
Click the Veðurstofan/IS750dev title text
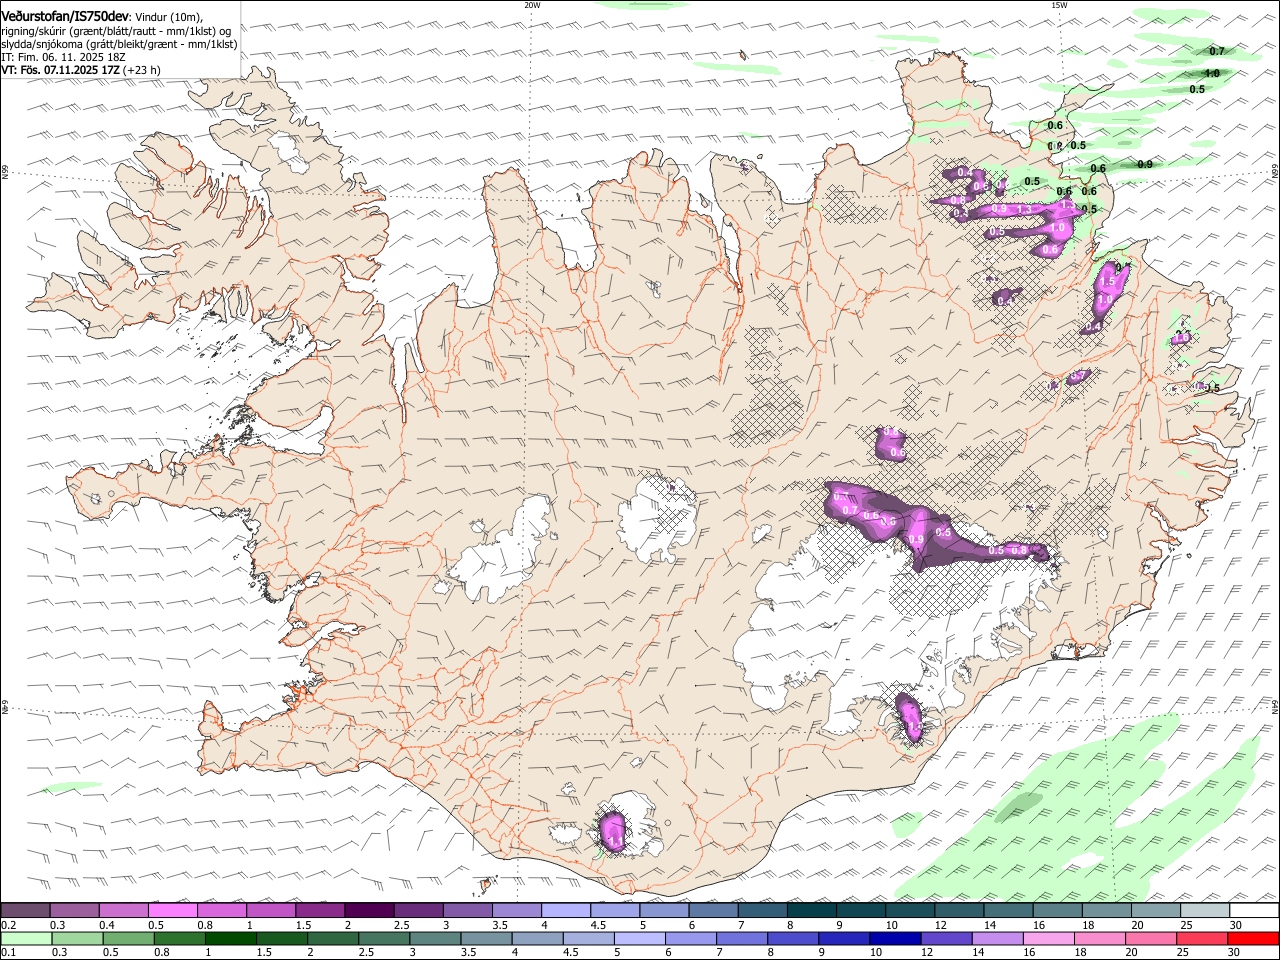[x=65, y=16]
